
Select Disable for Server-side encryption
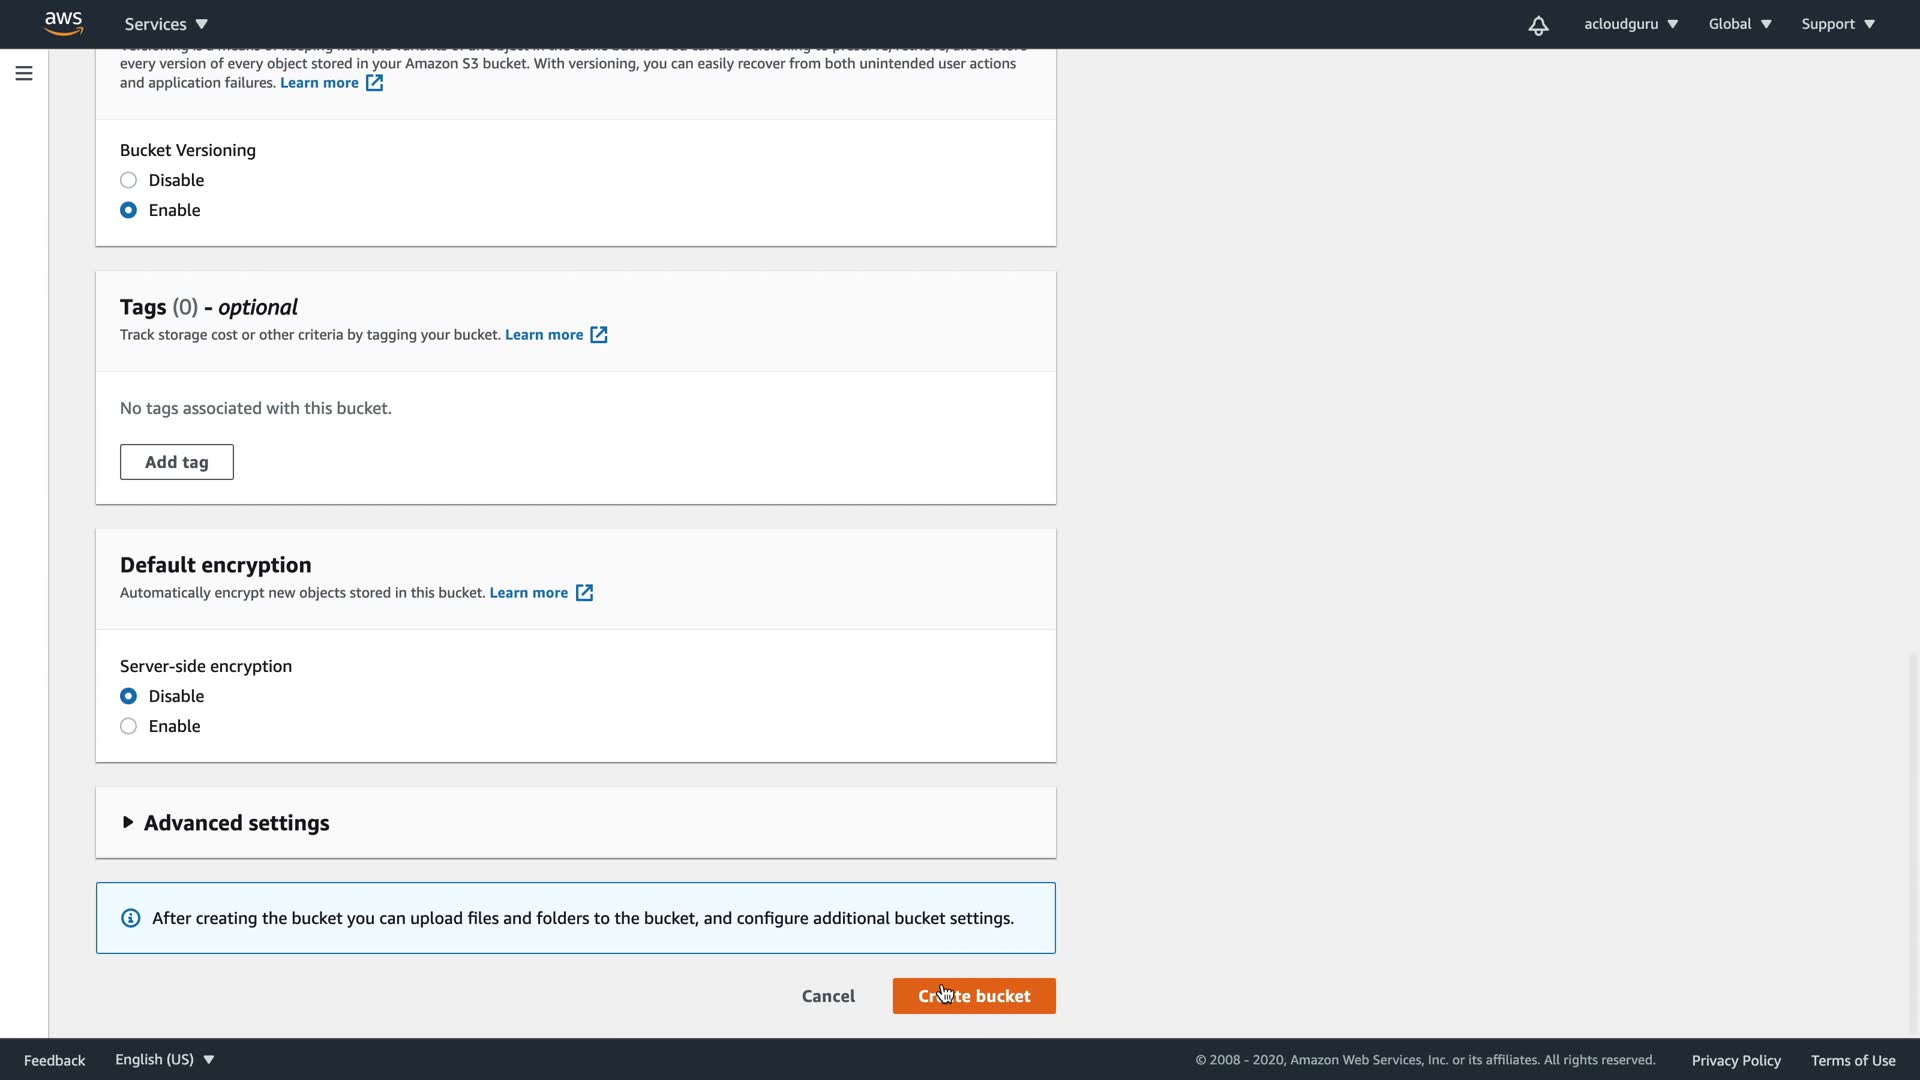tap(129, 696)
